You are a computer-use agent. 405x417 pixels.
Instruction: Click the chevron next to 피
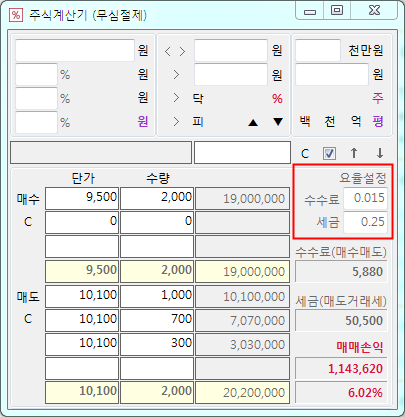click(x=176, y=122)
